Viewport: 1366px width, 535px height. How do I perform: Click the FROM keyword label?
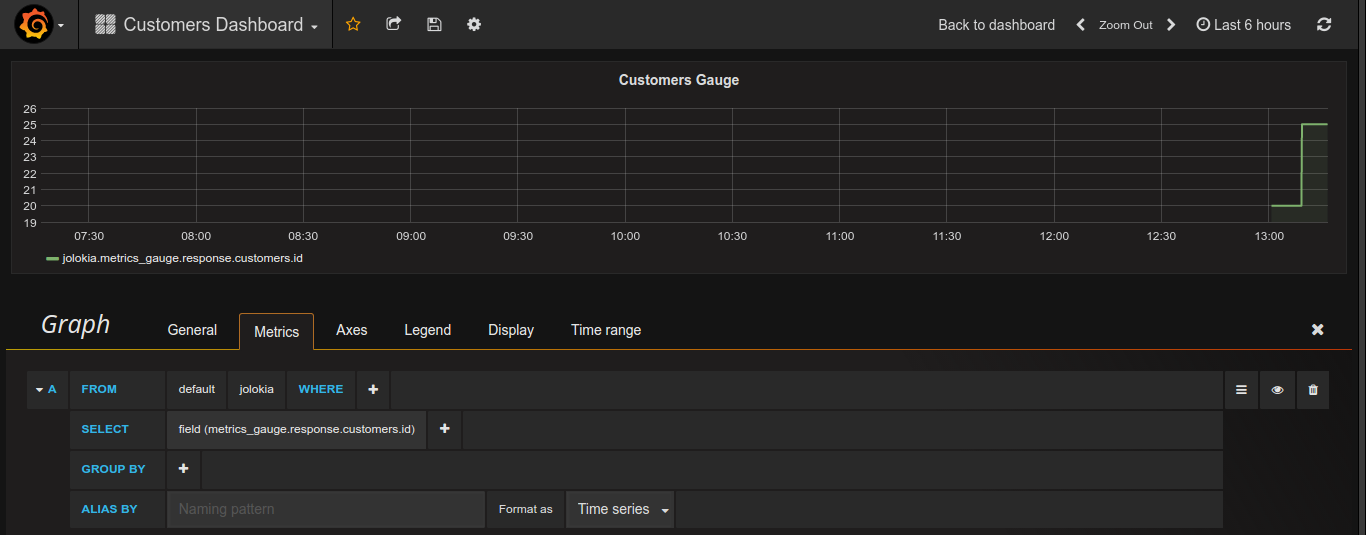[x=99, y=389]
